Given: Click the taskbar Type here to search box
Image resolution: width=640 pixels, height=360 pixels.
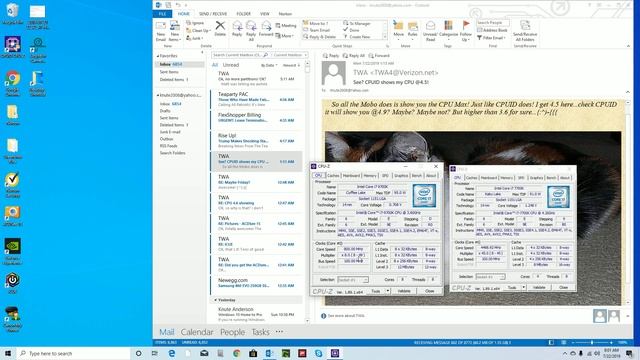Looking at the screenshot, I should [73, 353].
